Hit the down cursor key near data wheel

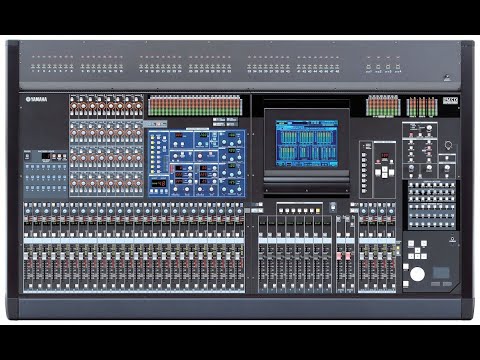click(418, 256)
